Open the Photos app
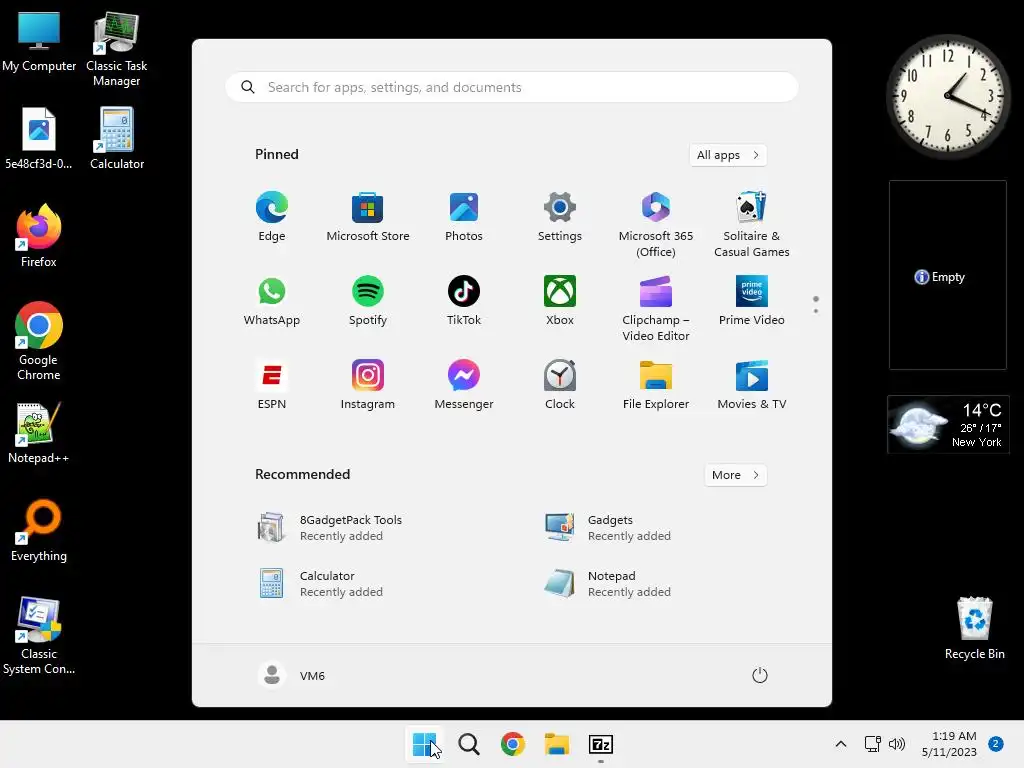 (464, 217)
